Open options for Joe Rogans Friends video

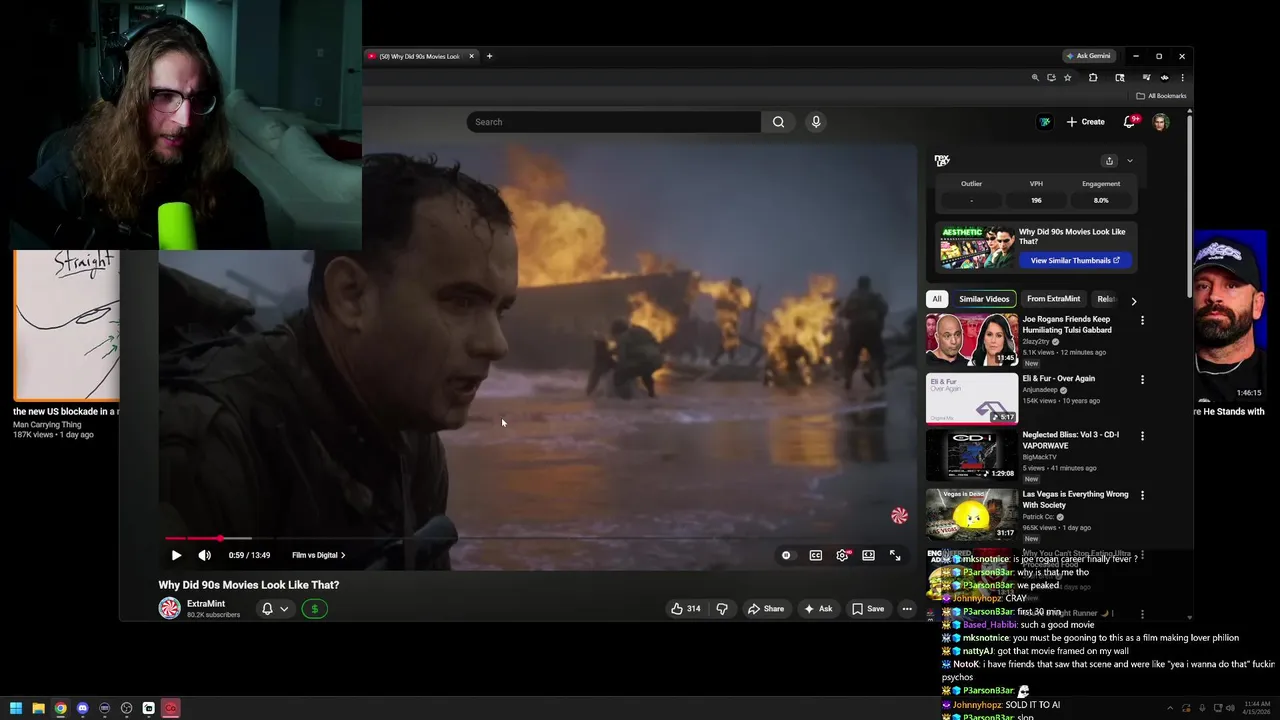(1142, 321)
